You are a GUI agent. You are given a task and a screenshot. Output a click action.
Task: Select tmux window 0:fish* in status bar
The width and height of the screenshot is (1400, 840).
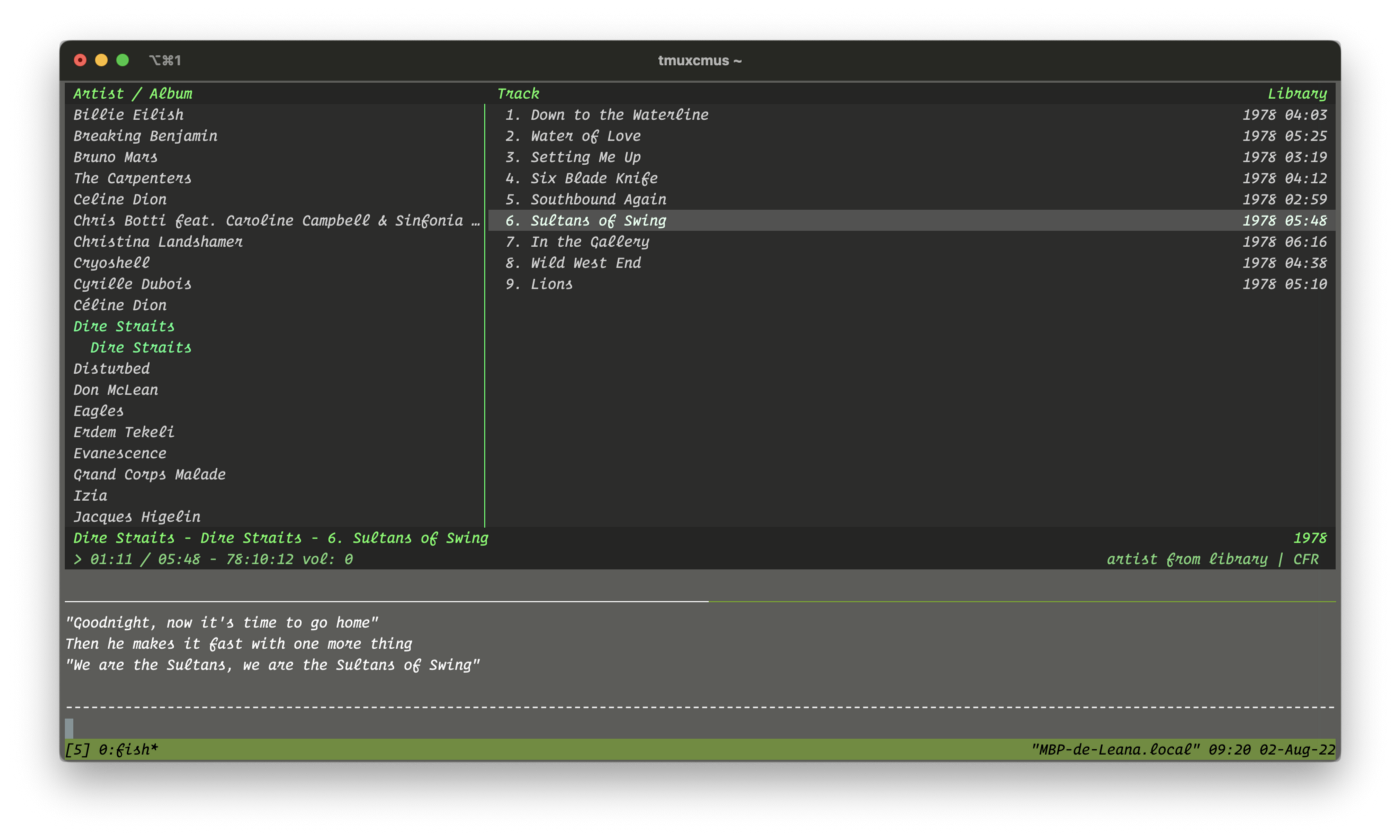tap(128, 750)
